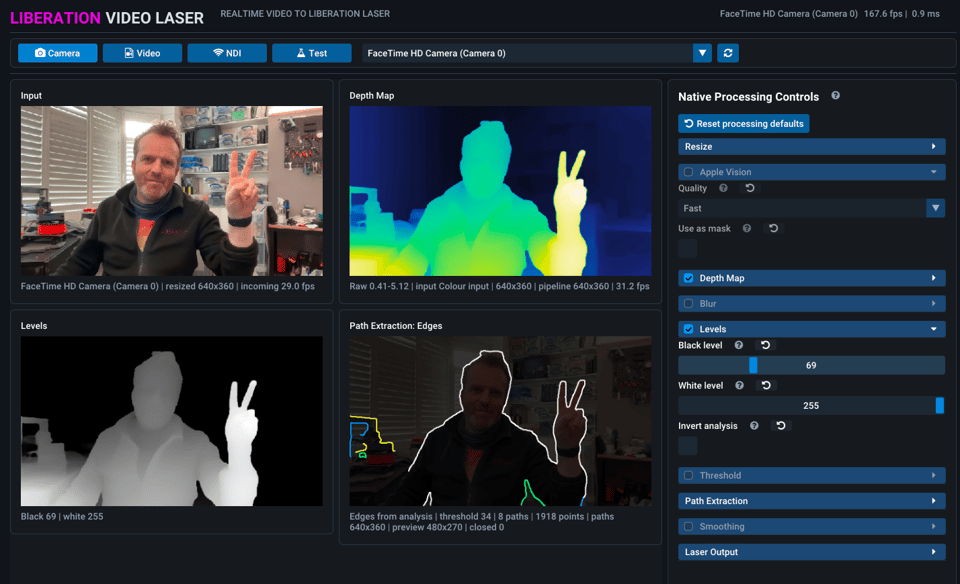Reset White level to default
Screen dimensions: 960x584
(766, 386)
